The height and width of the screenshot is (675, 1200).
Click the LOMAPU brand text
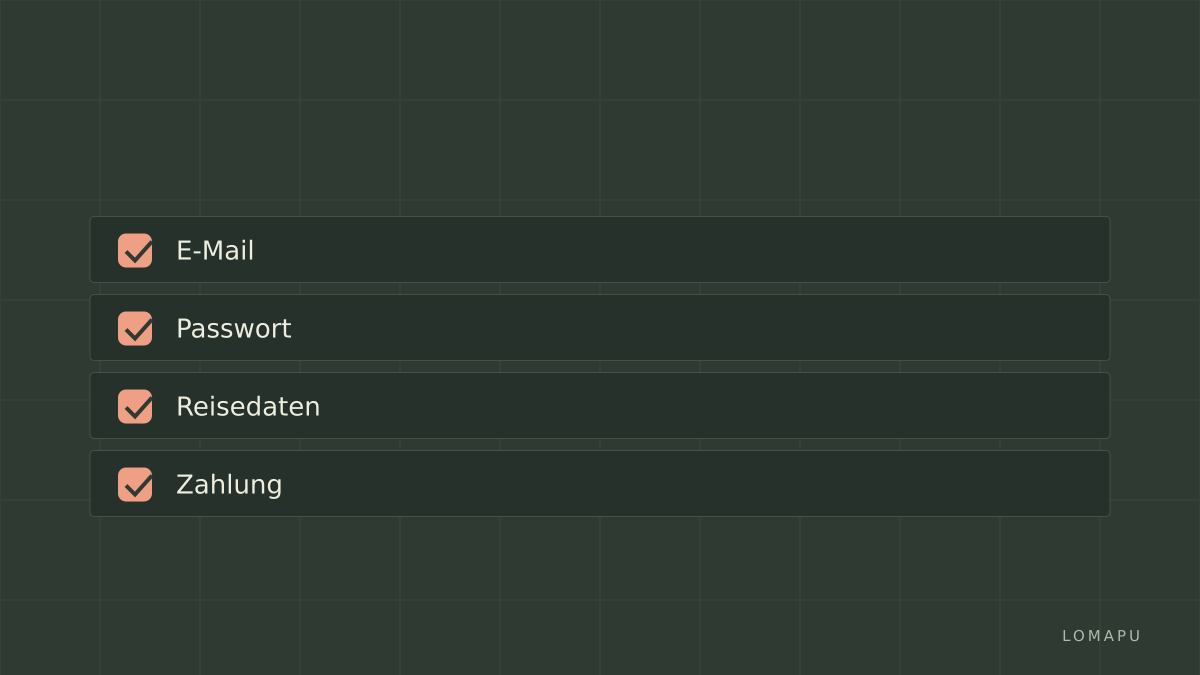point(1101,636)
